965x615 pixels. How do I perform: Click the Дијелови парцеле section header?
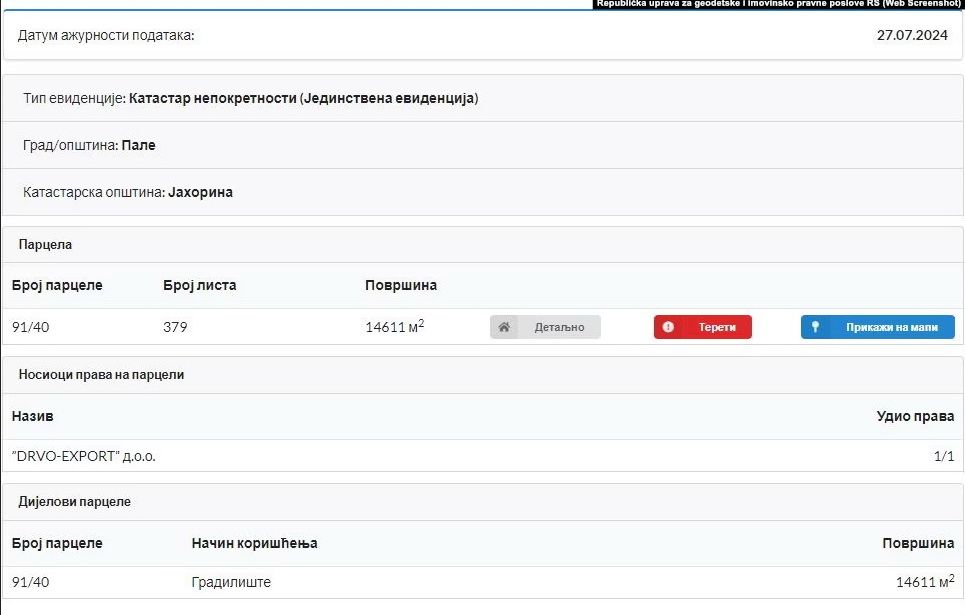74,501
